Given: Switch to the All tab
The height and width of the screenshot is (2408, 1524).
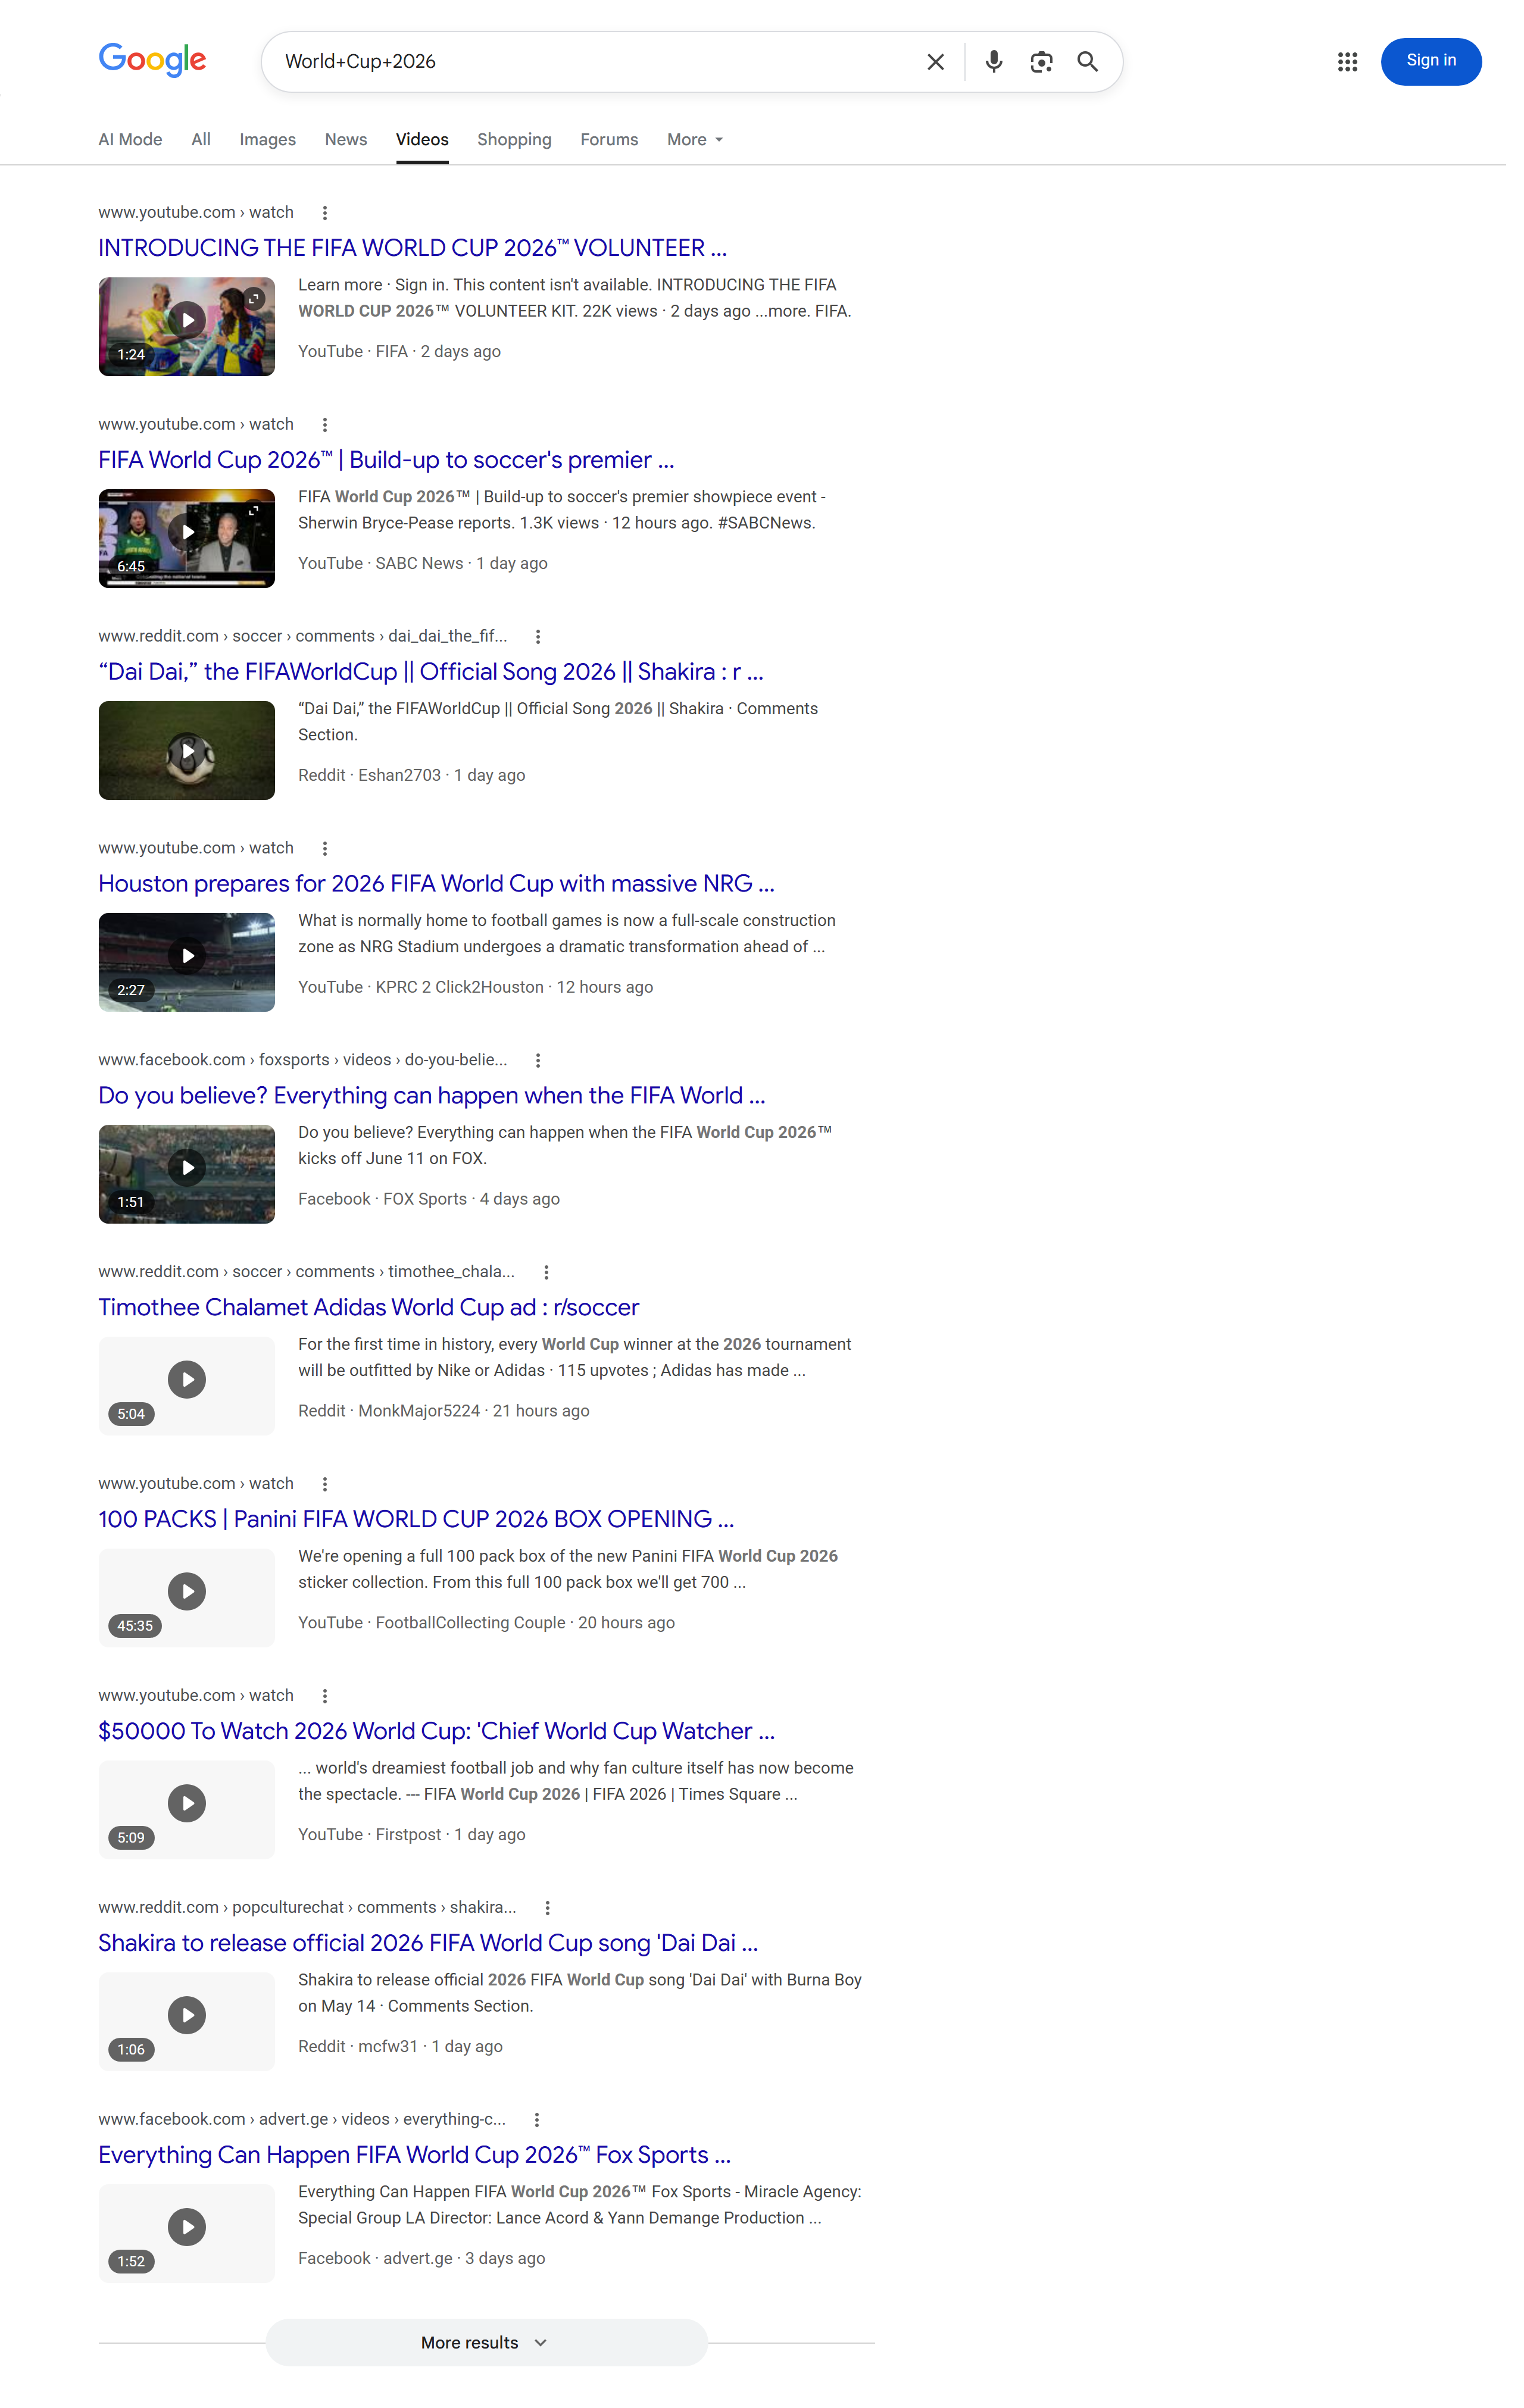Looking at the screenshot, I should click(201, 140).
